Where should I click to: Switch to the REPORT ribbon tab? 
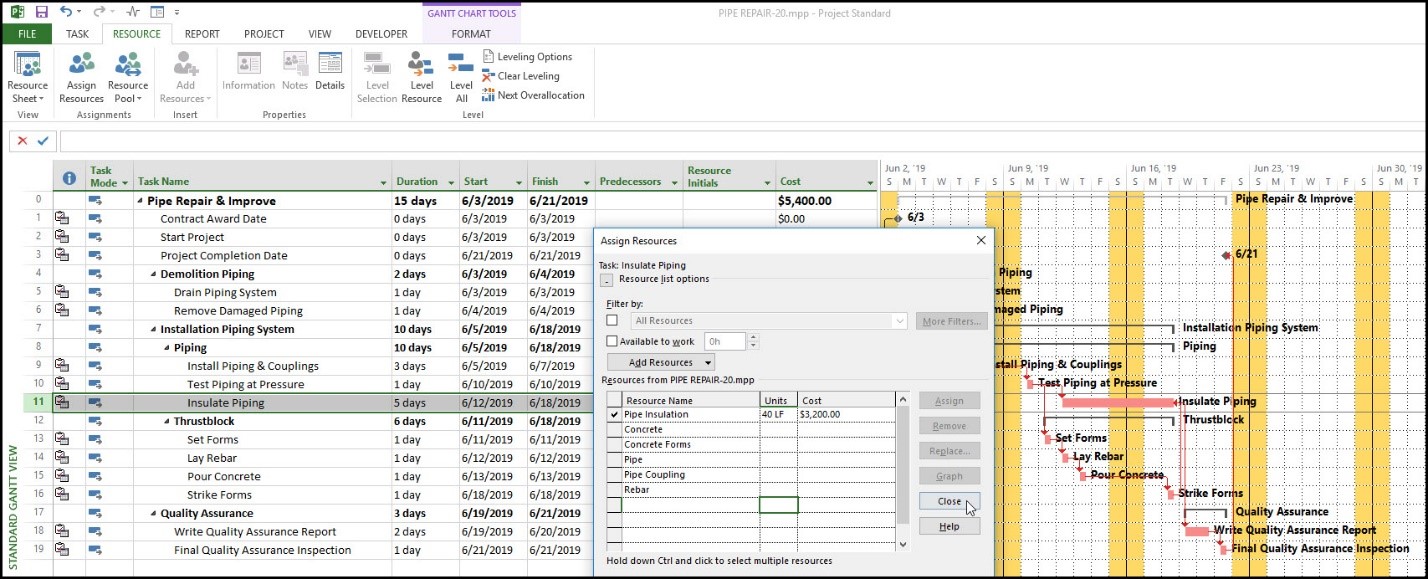point(202,34)
